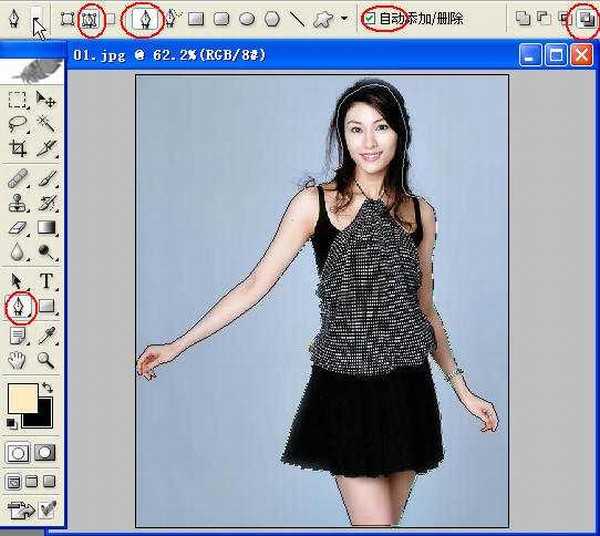
Task: Select the Pen tool in the toolbox
Action: (x=19, y=305)
